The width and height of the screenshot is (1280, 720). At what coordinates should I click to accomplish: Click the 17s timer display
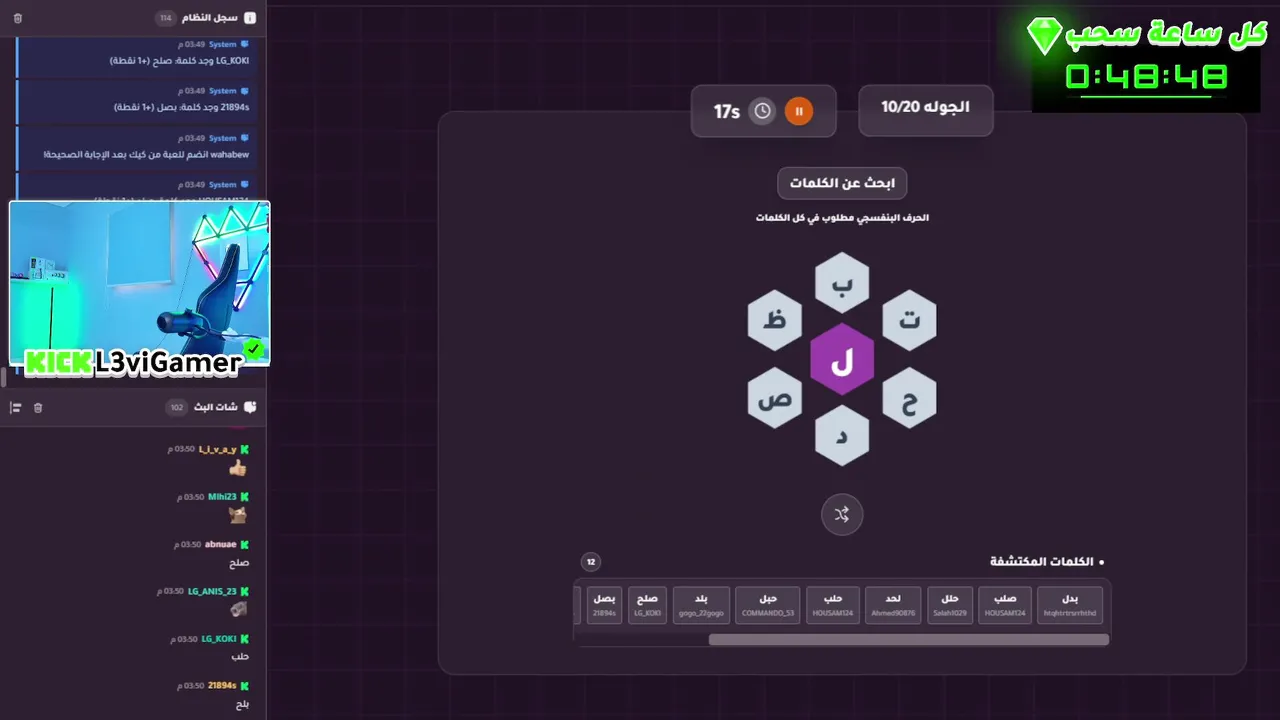click(727, 112)
